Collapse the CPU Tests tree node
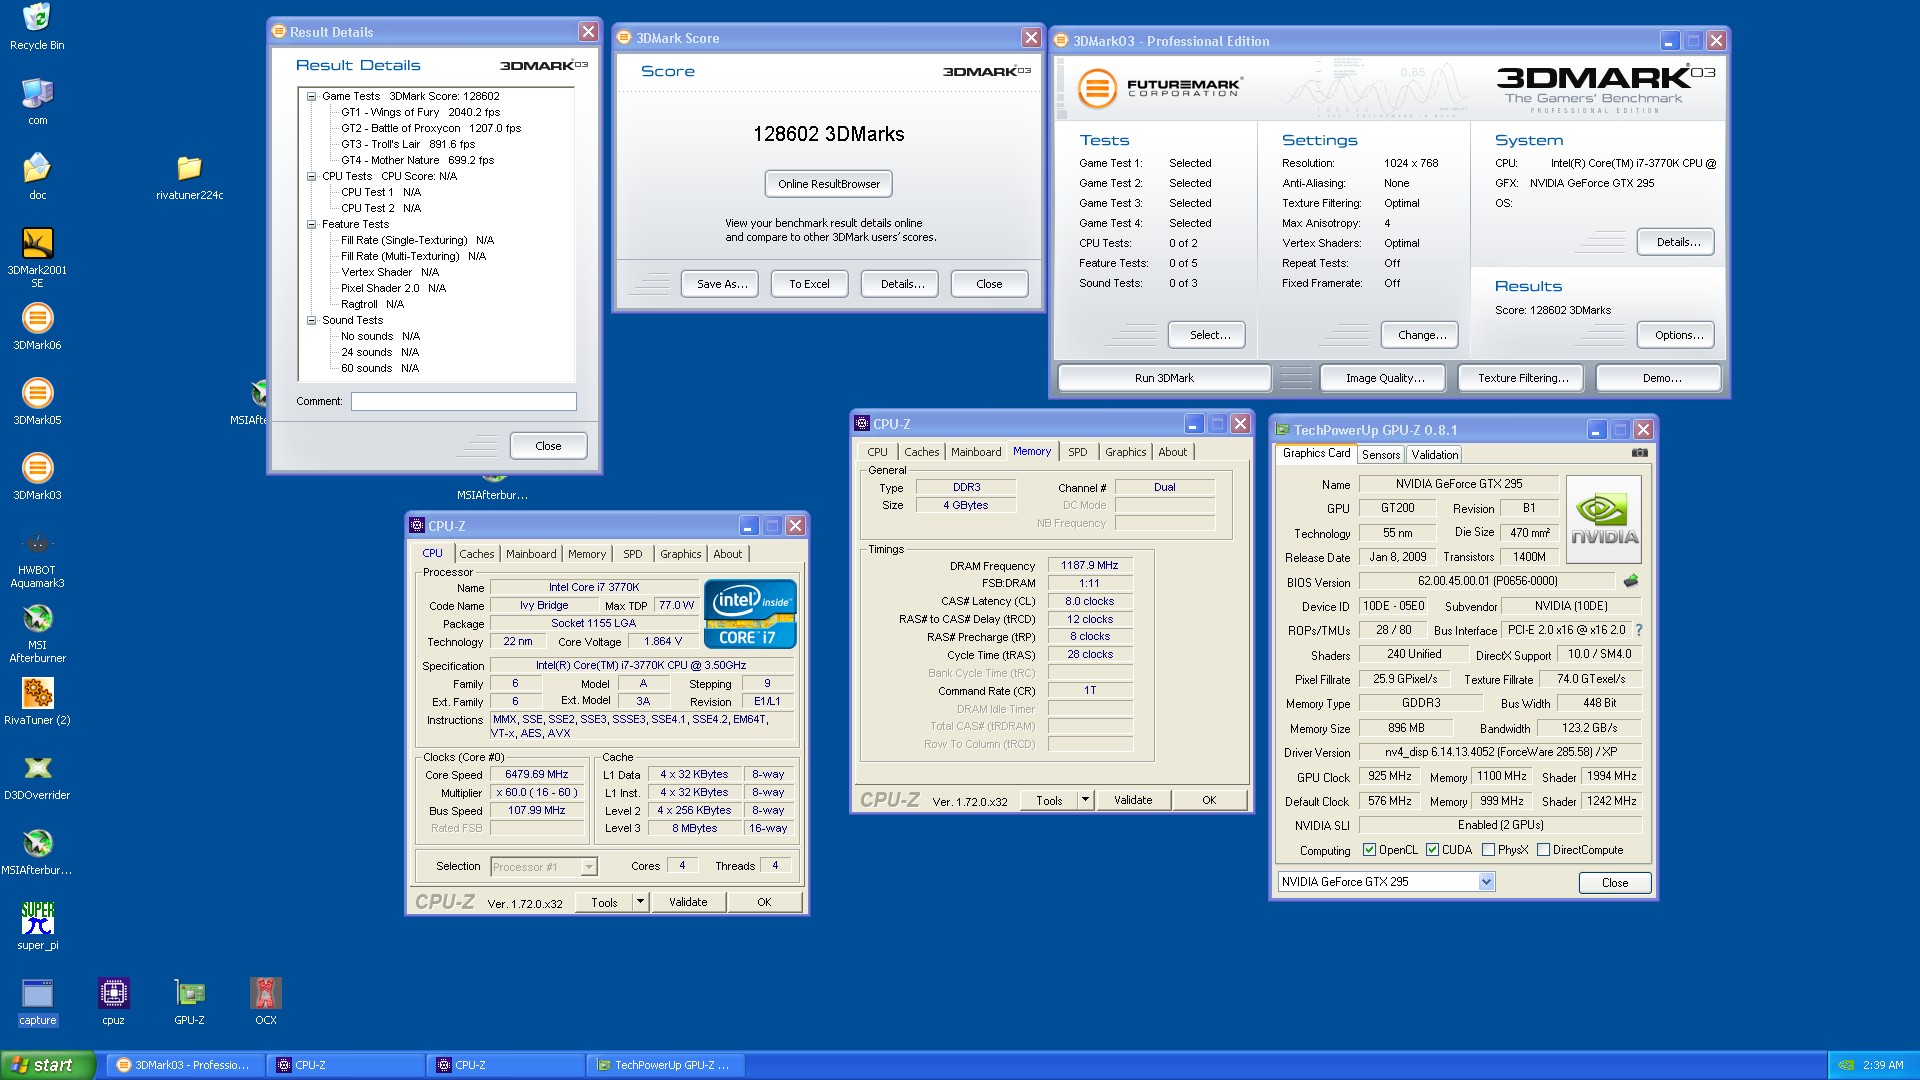This screenshot has height=1080, width=1920. point(311,177)
